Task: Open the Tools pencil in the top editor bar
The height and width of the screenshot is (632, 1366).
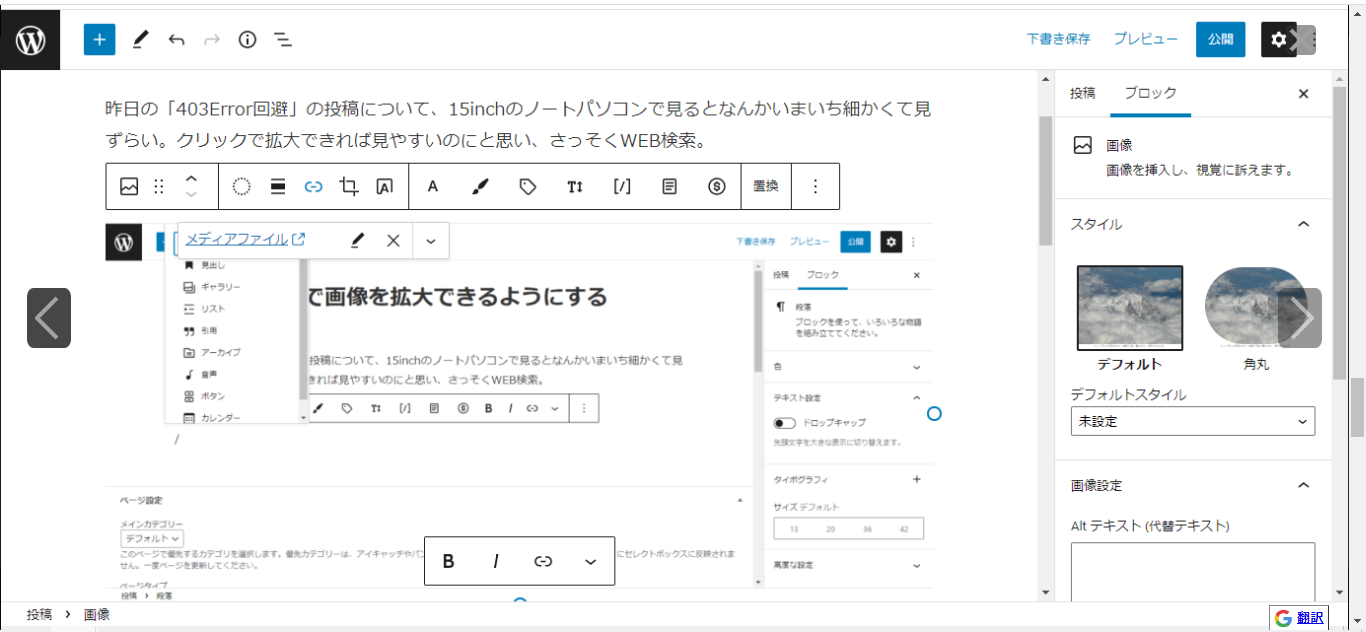Action: (x=140, y=40)
